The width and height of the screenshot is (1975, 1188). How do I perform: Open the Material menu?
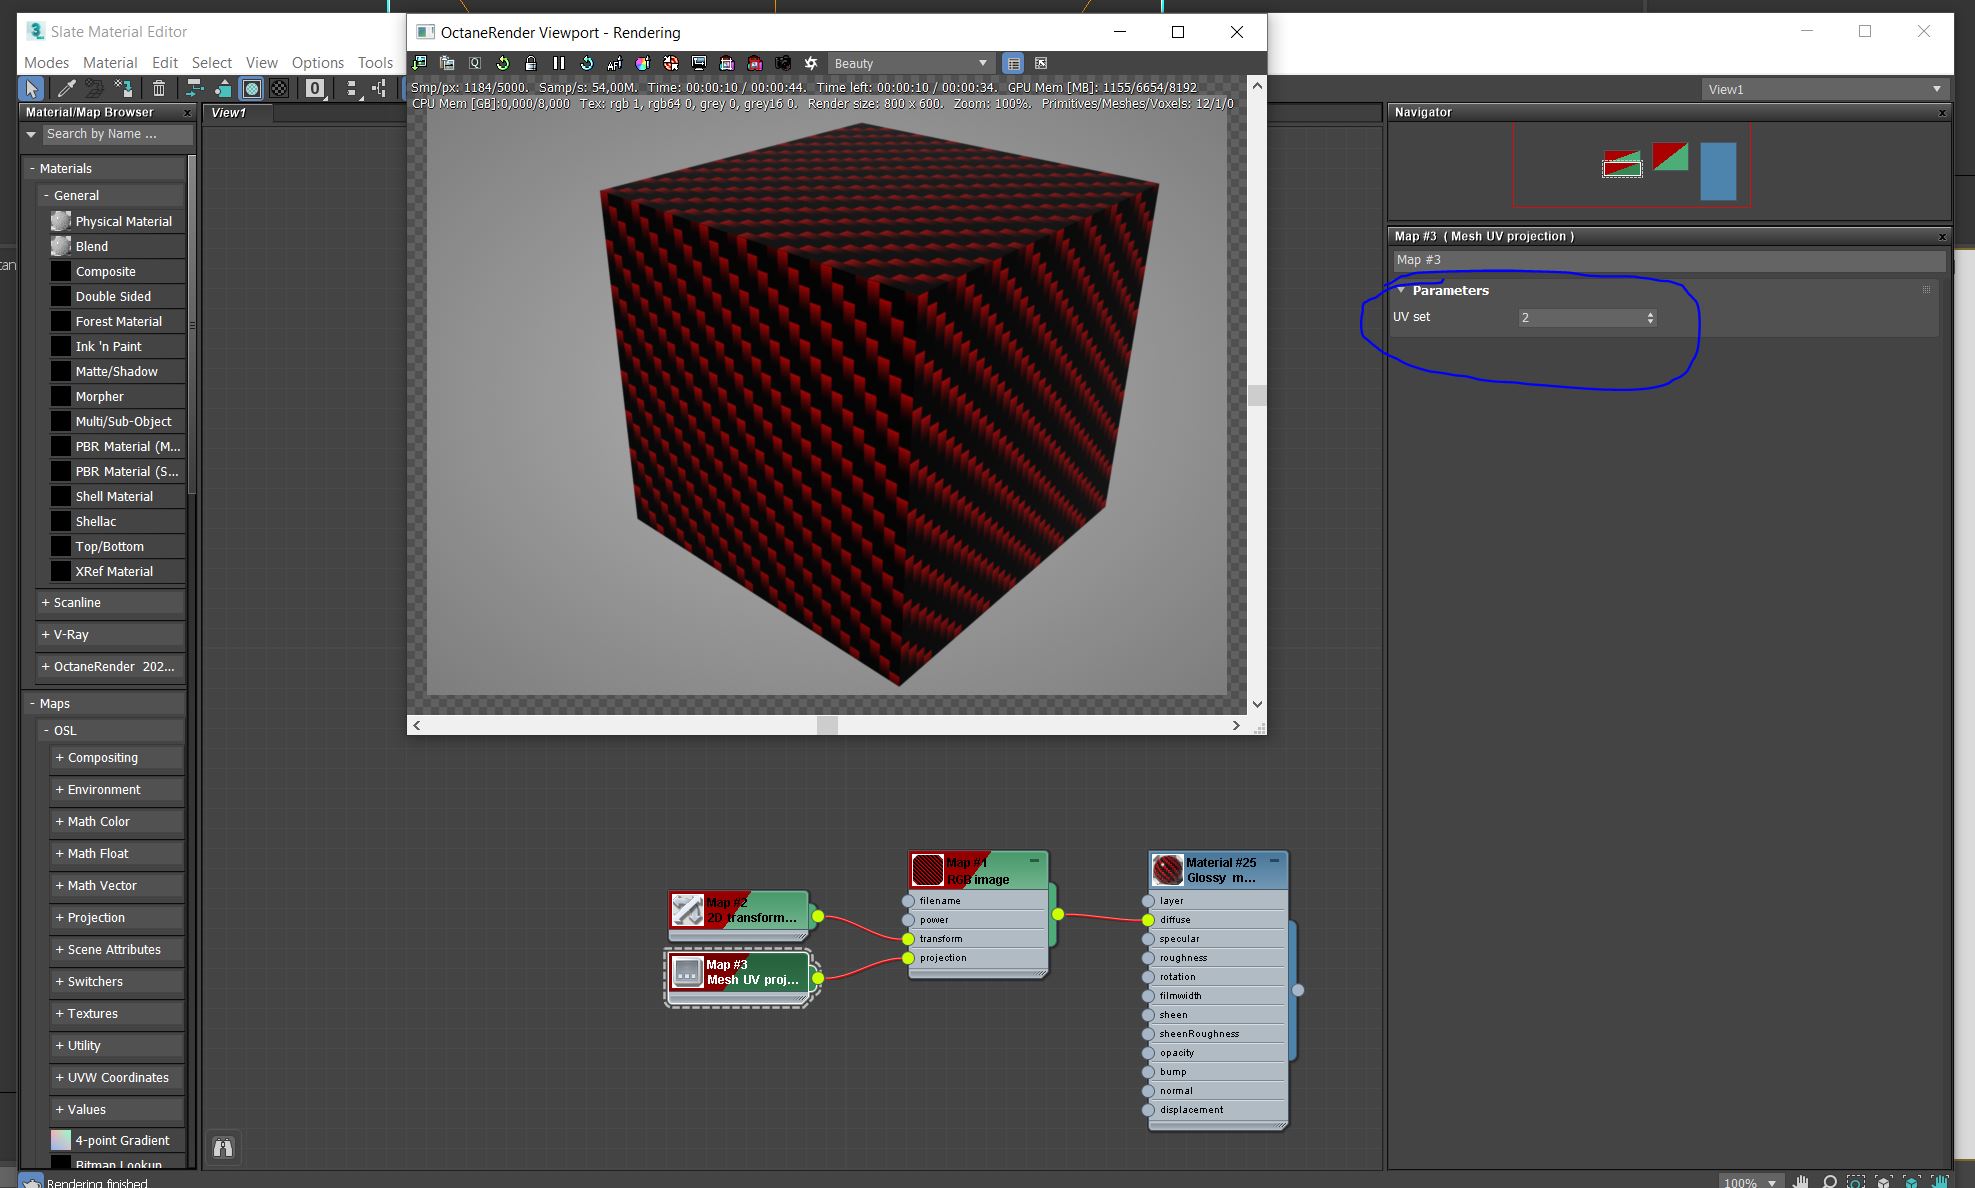(110, 62)
